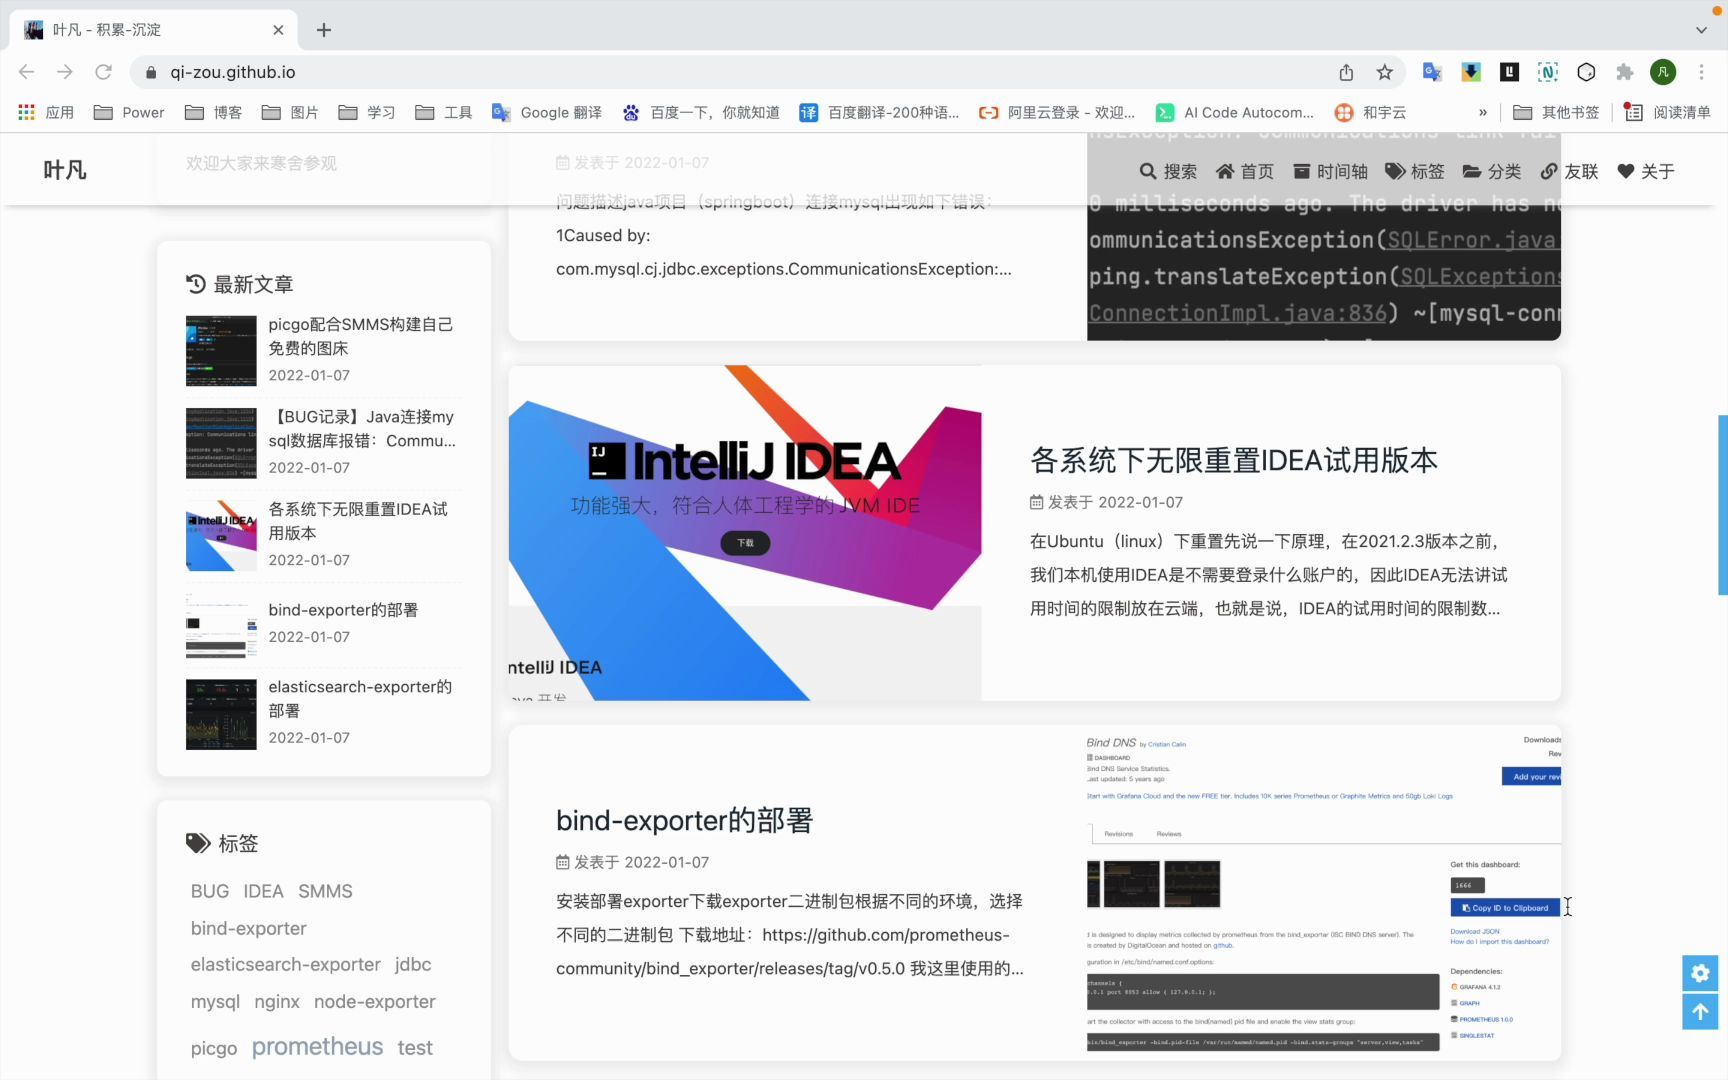Open the 其他书签 bookmarks folder
The image size is (1728, 1080).
pos(1556,112)
